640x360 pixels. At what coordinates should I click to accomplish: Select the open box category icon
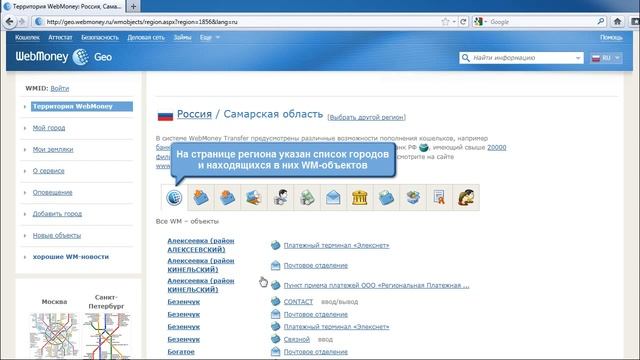pyautogui.click(x=413, y=198)
